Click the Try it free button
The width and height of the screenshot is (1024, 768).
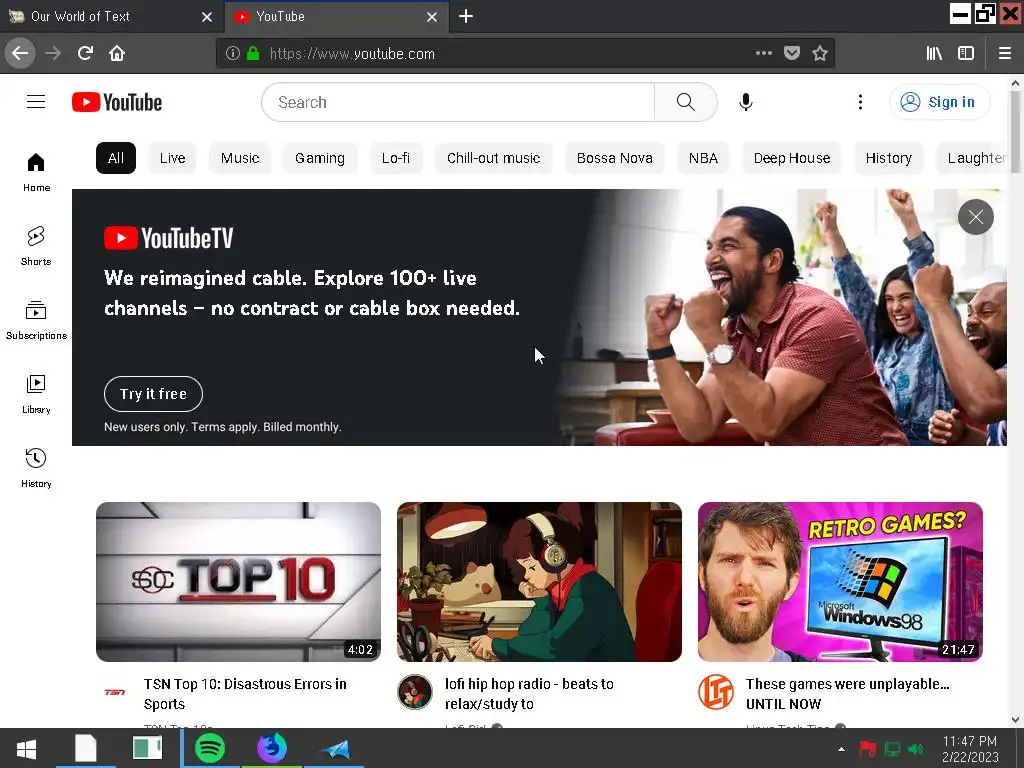[x=153, y=394]
